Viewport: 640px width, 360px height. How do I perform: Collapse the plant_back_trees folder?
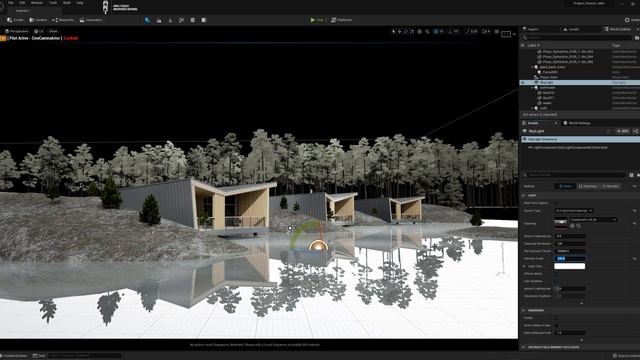[532, 67]
